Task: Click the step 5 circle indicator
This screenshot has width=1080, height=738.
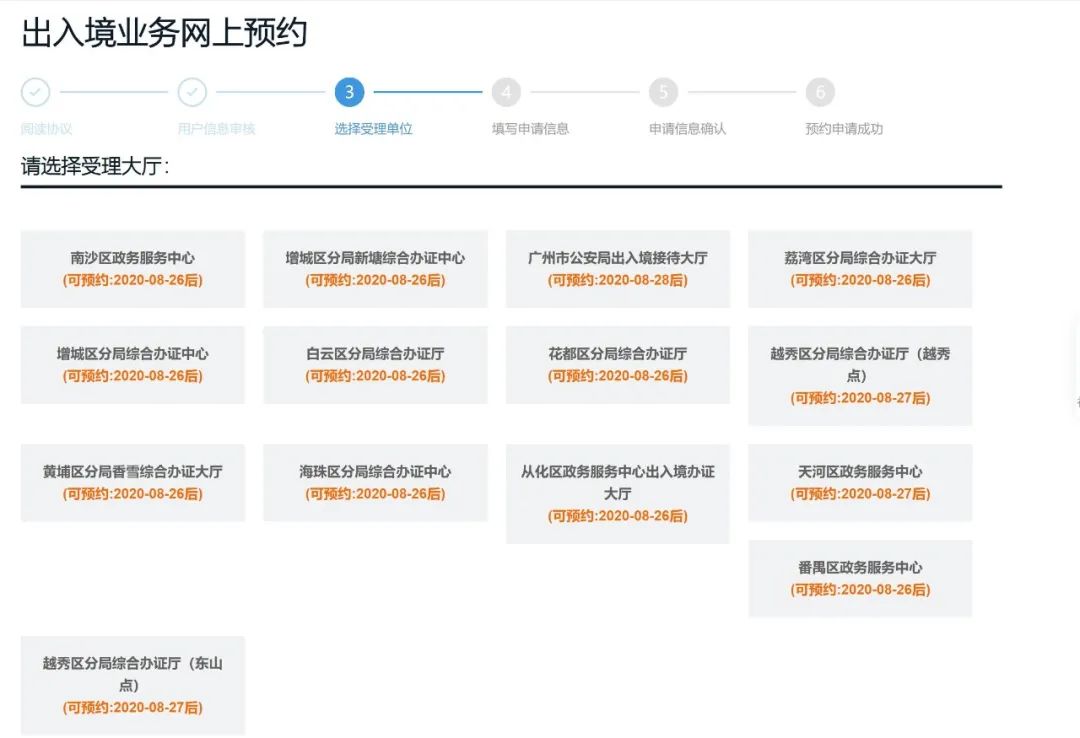Action: click(663, 93)
